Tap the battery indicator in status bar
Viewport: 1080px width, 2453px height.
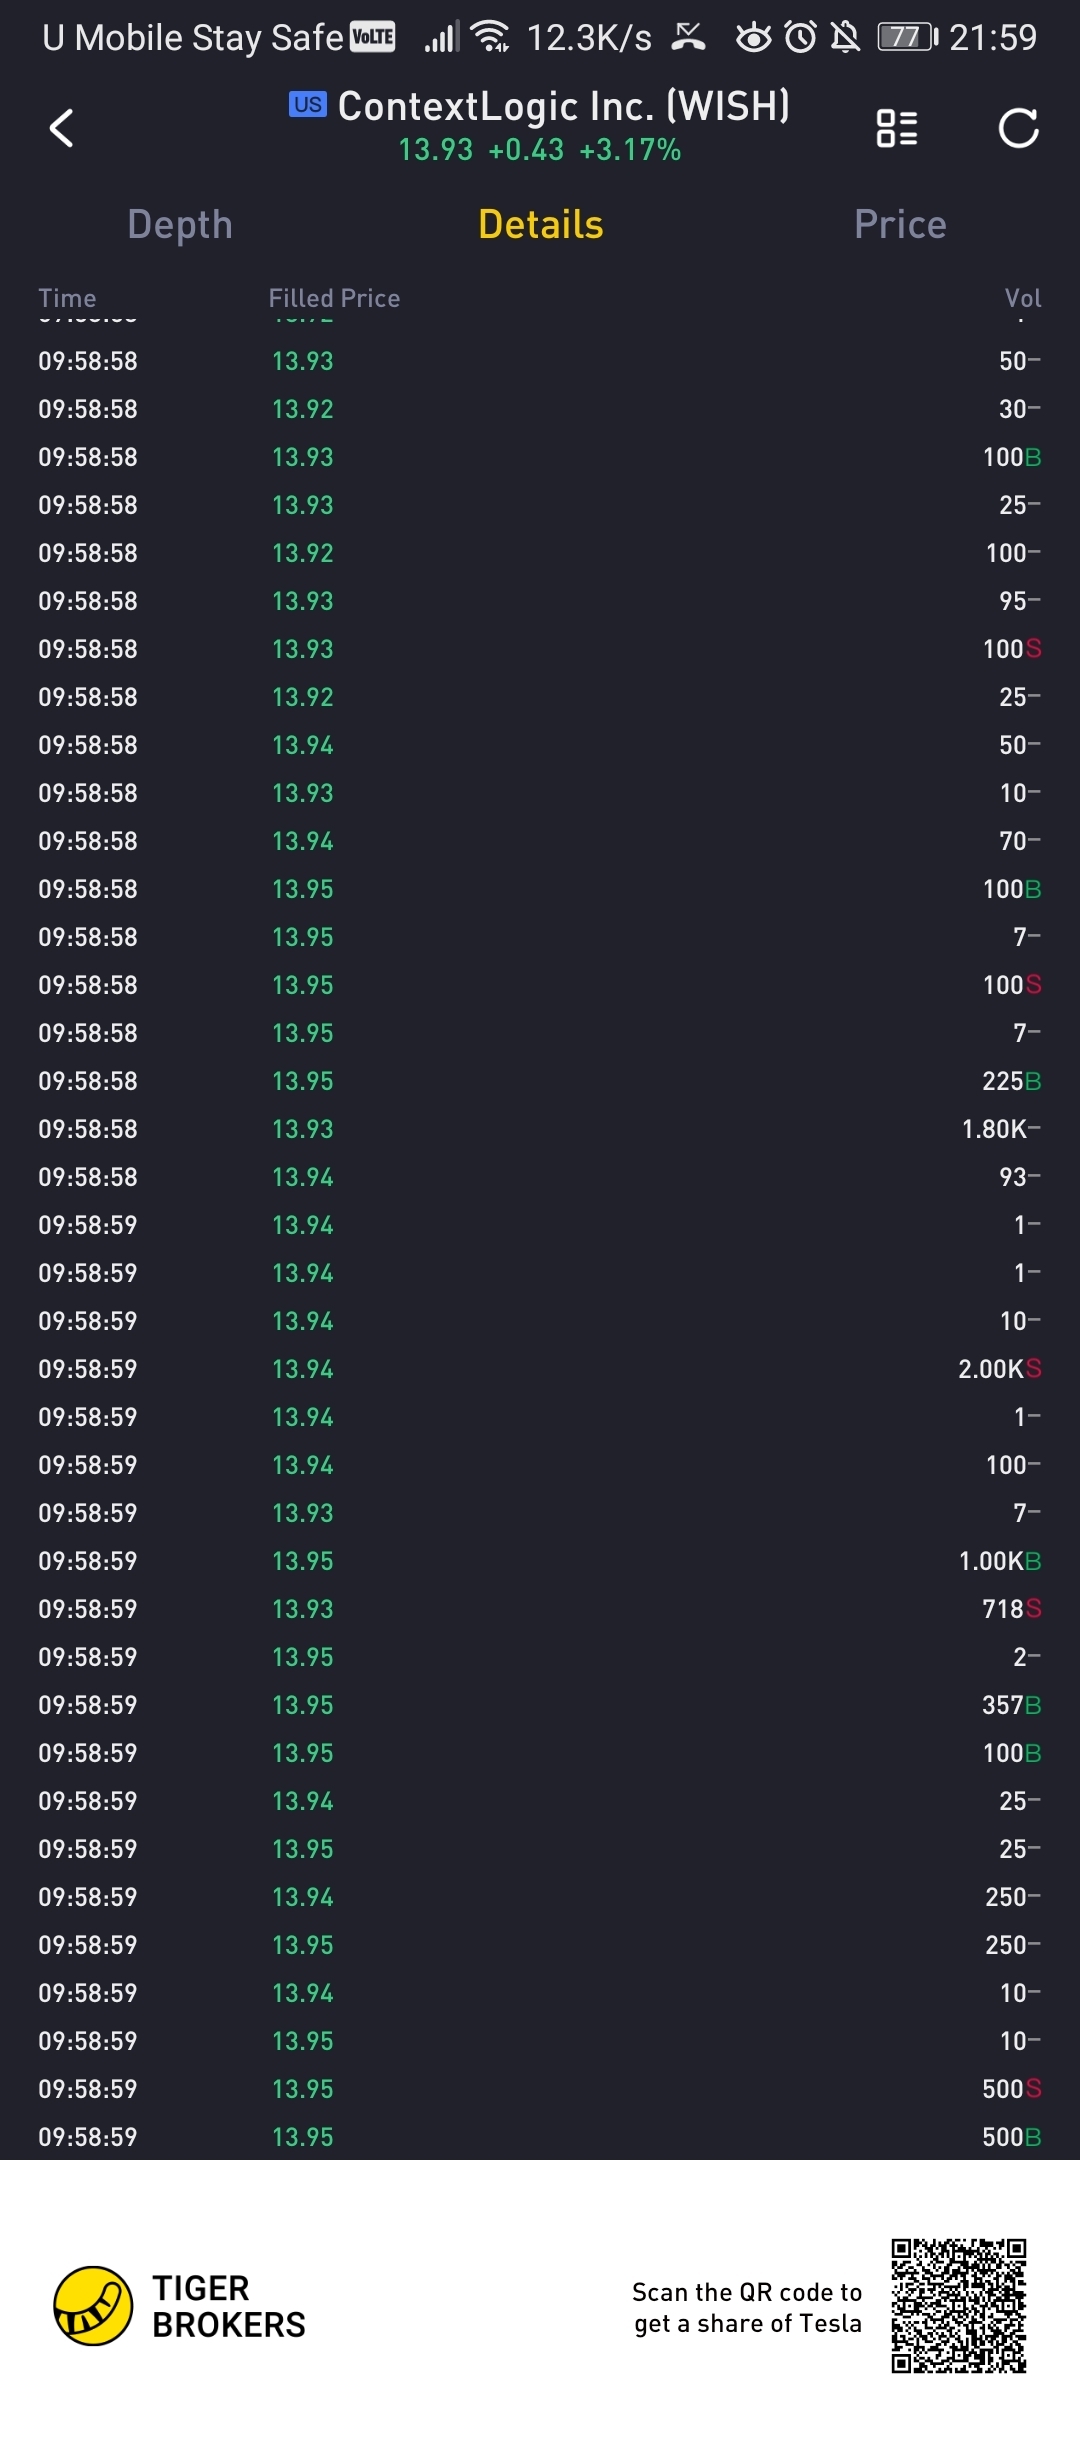pos(907,38)
